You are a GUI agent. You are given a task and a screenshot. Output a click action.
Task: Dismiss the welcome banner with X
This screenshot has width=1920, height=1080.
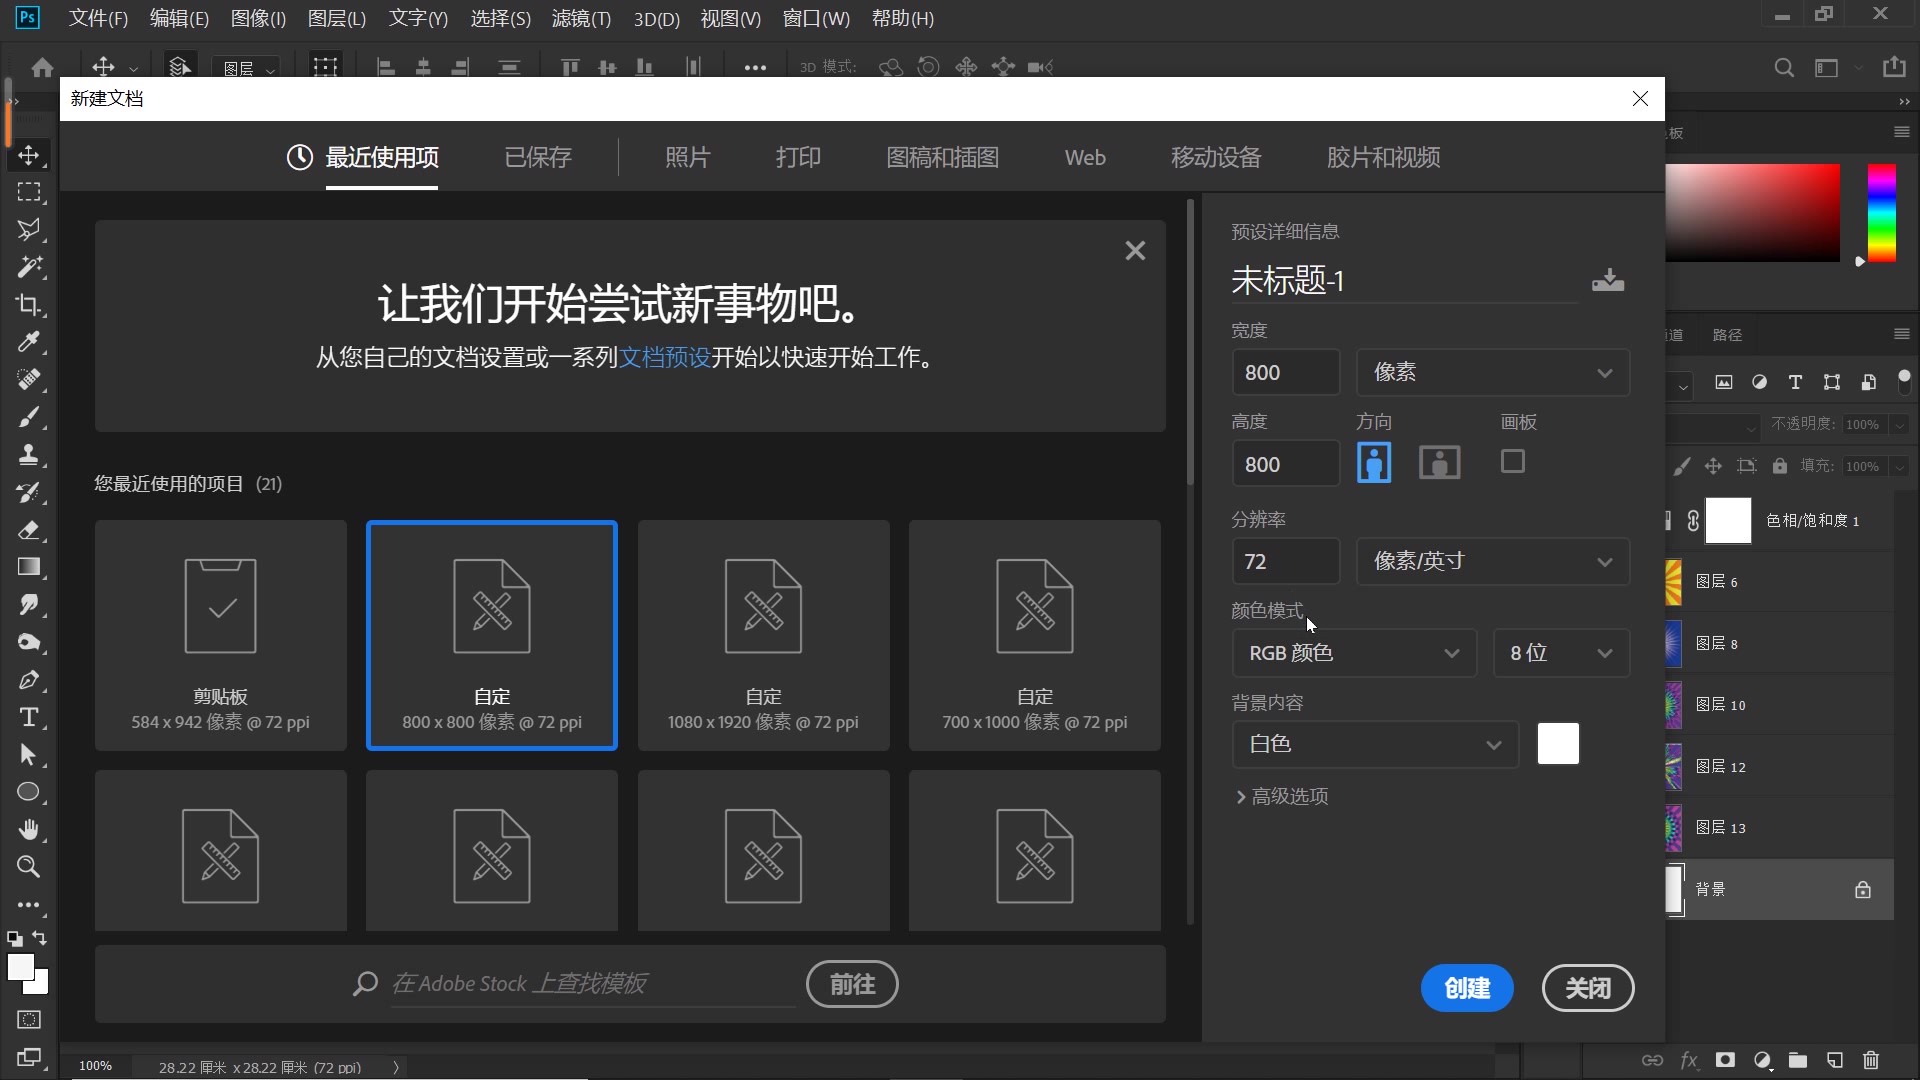point(1134,251)
